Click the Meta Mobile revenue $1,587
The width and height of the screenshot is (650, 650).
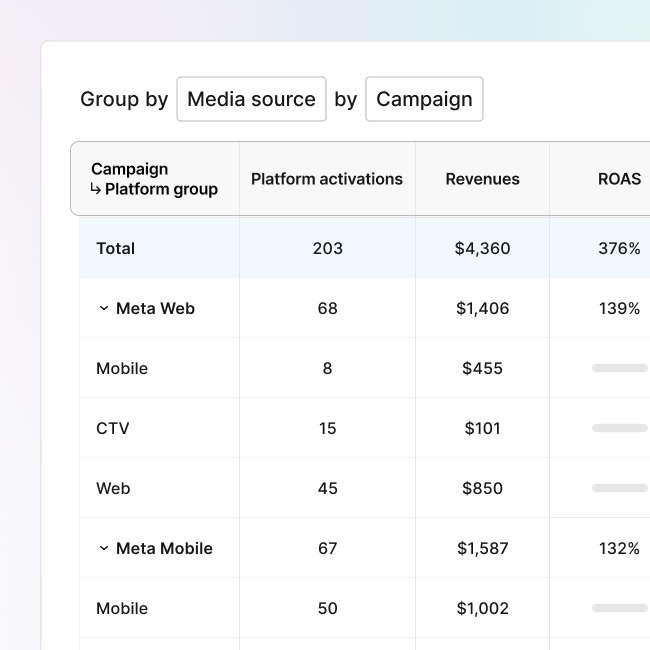tap(482, 548)
